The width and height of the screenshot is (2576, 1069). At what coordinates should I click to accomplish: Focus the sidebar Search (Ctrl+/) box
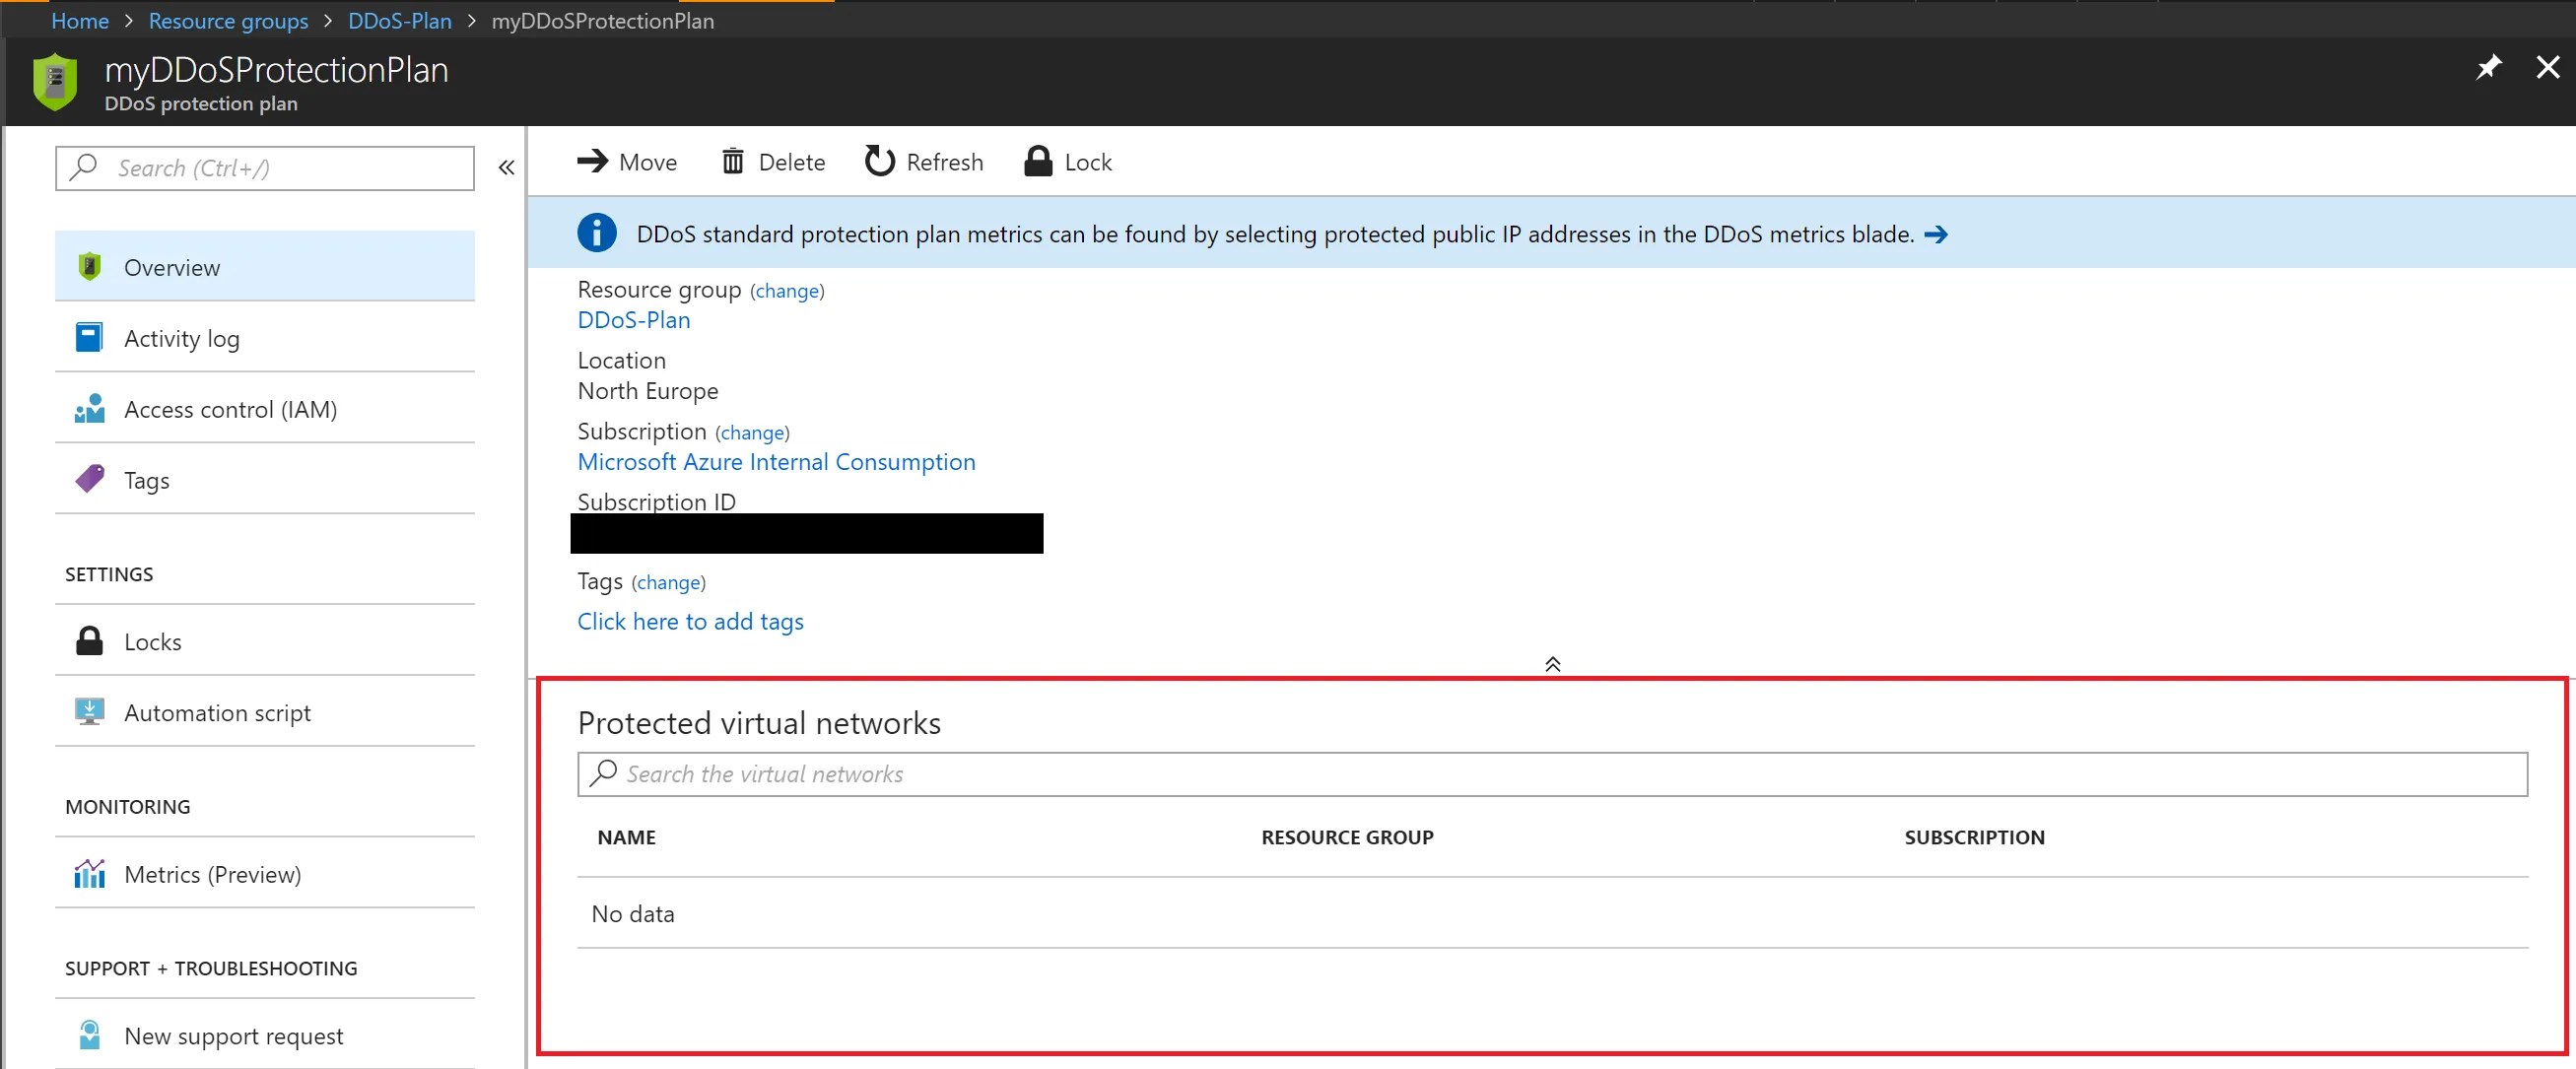tap(265, 168)
